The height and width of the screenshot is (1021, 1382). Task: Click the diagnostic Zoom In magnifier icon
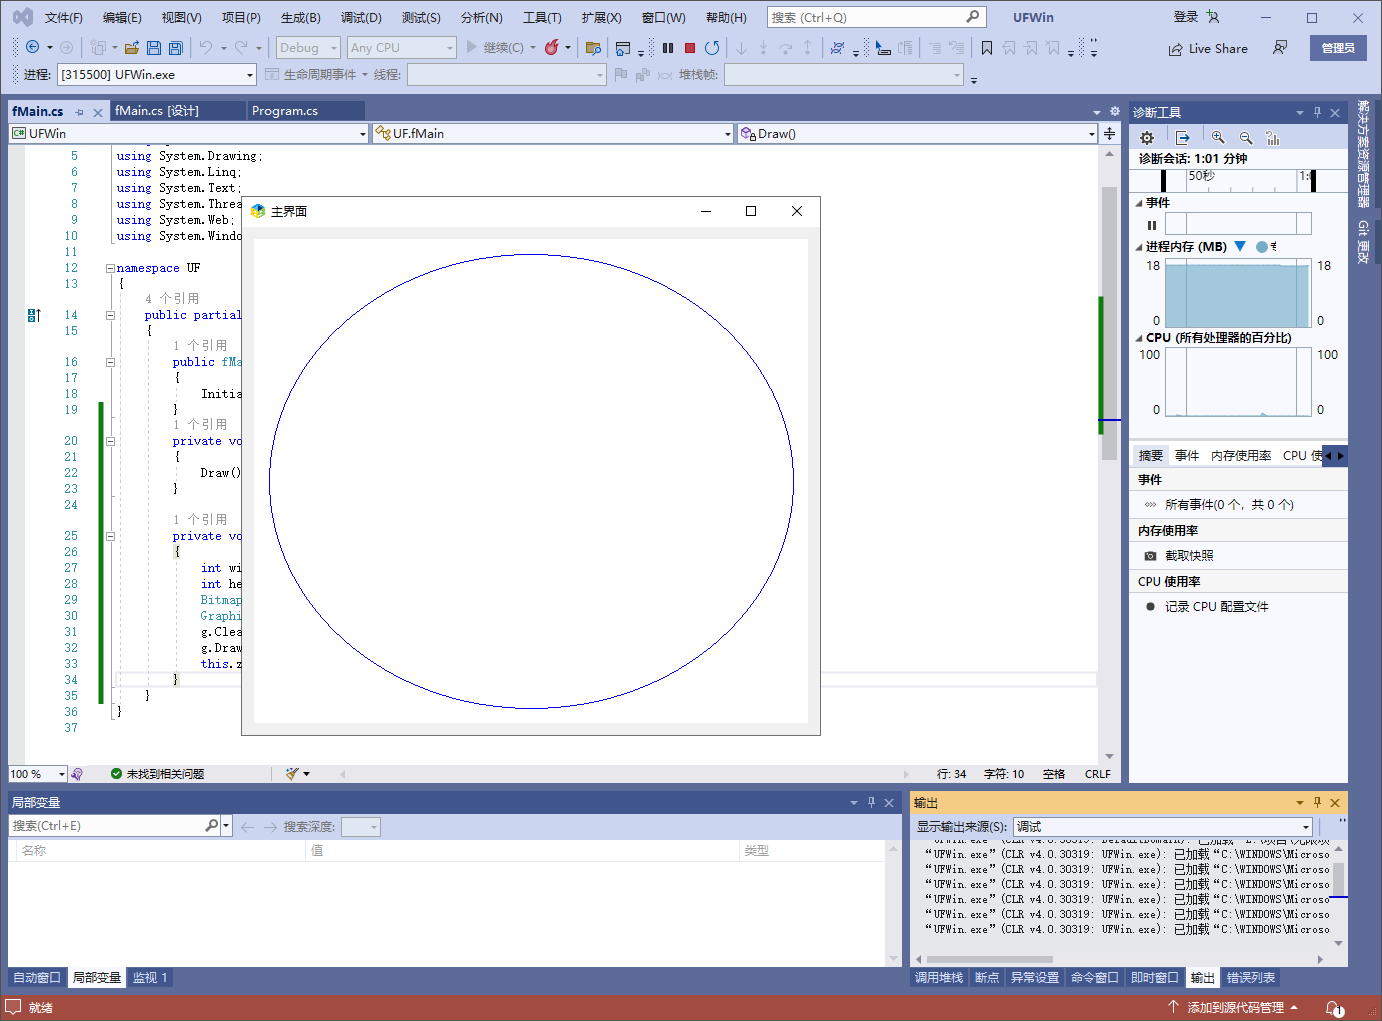(x=1218, y=138)
